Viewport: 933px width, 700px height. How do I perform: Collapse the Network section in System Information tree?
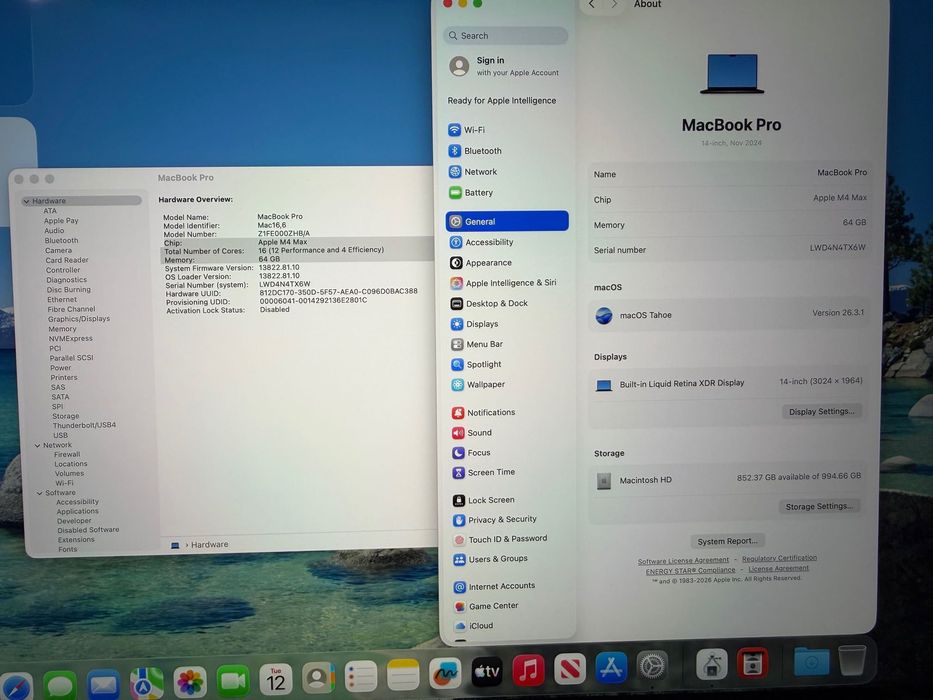click(x=37, y=445)
